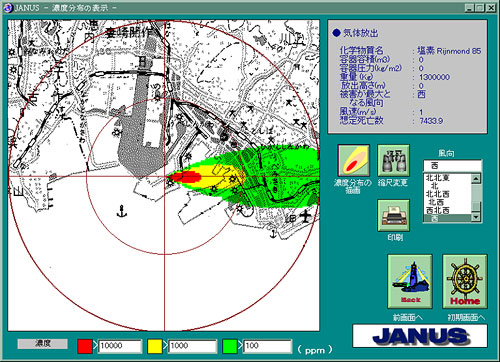The height and width of the screenshot is (362, 500).
Task: Click the JANUS logo banner
Action: coord(420,336)
